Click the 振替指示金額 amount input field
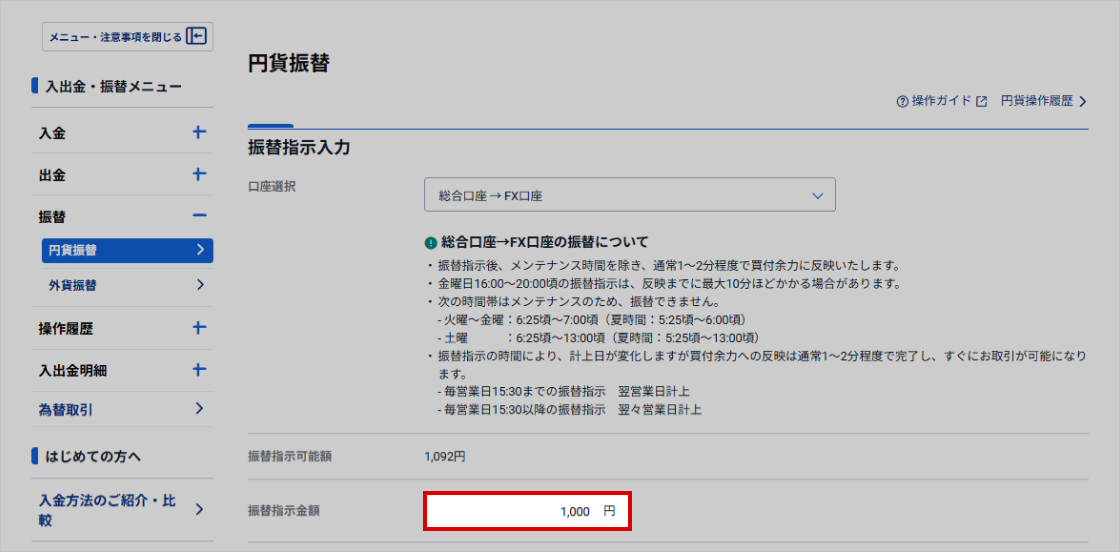 [527, 511]
